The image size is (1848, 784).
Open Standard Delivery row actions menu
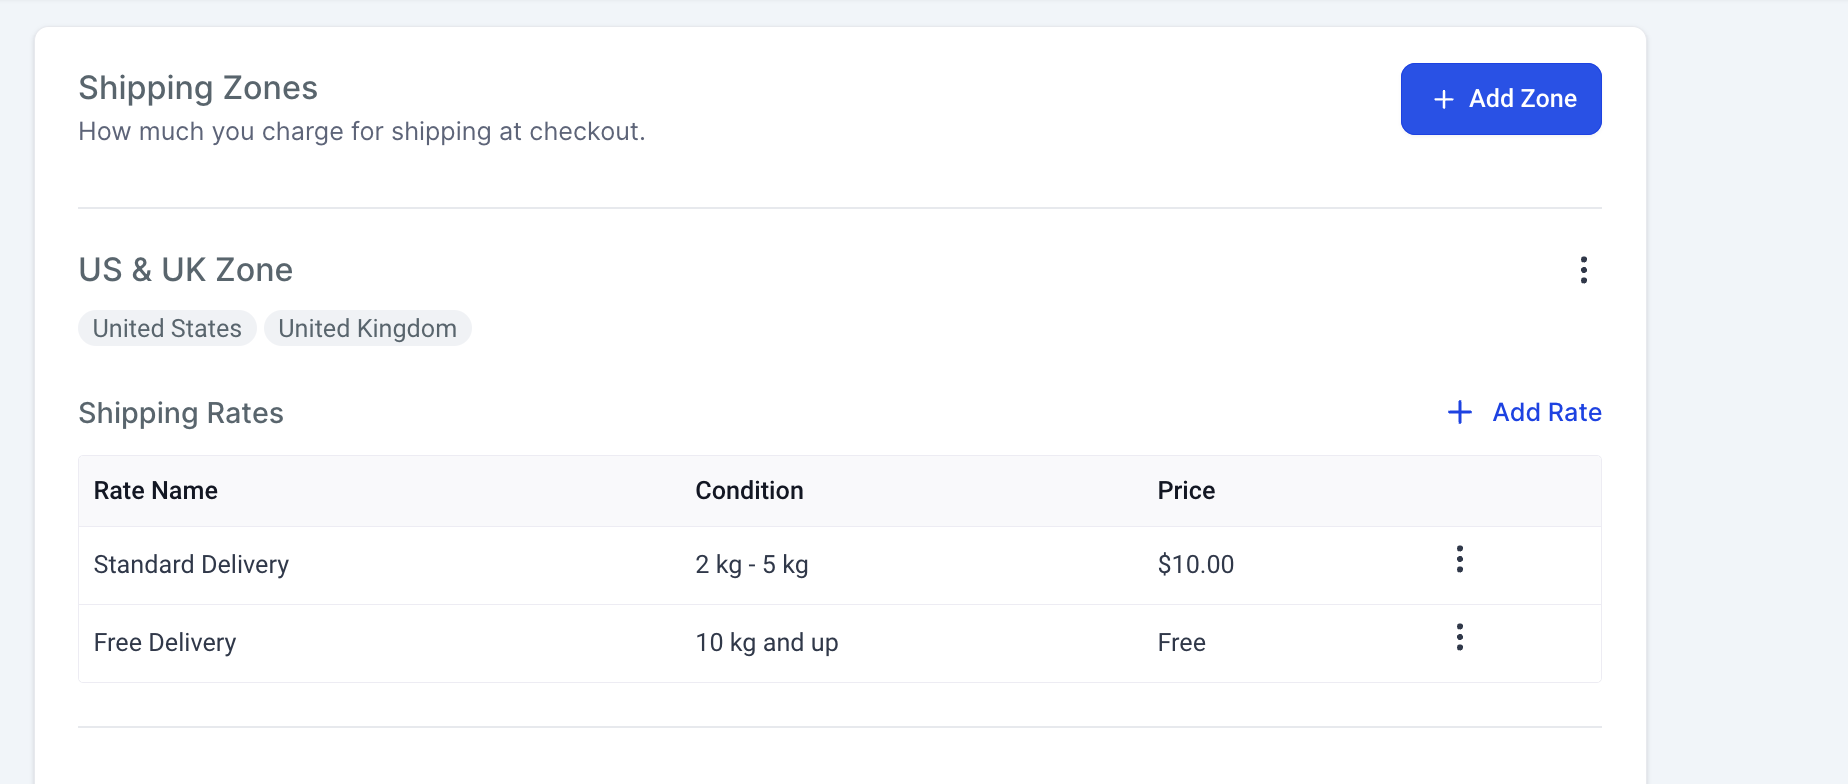click(x=1460, y=559)
